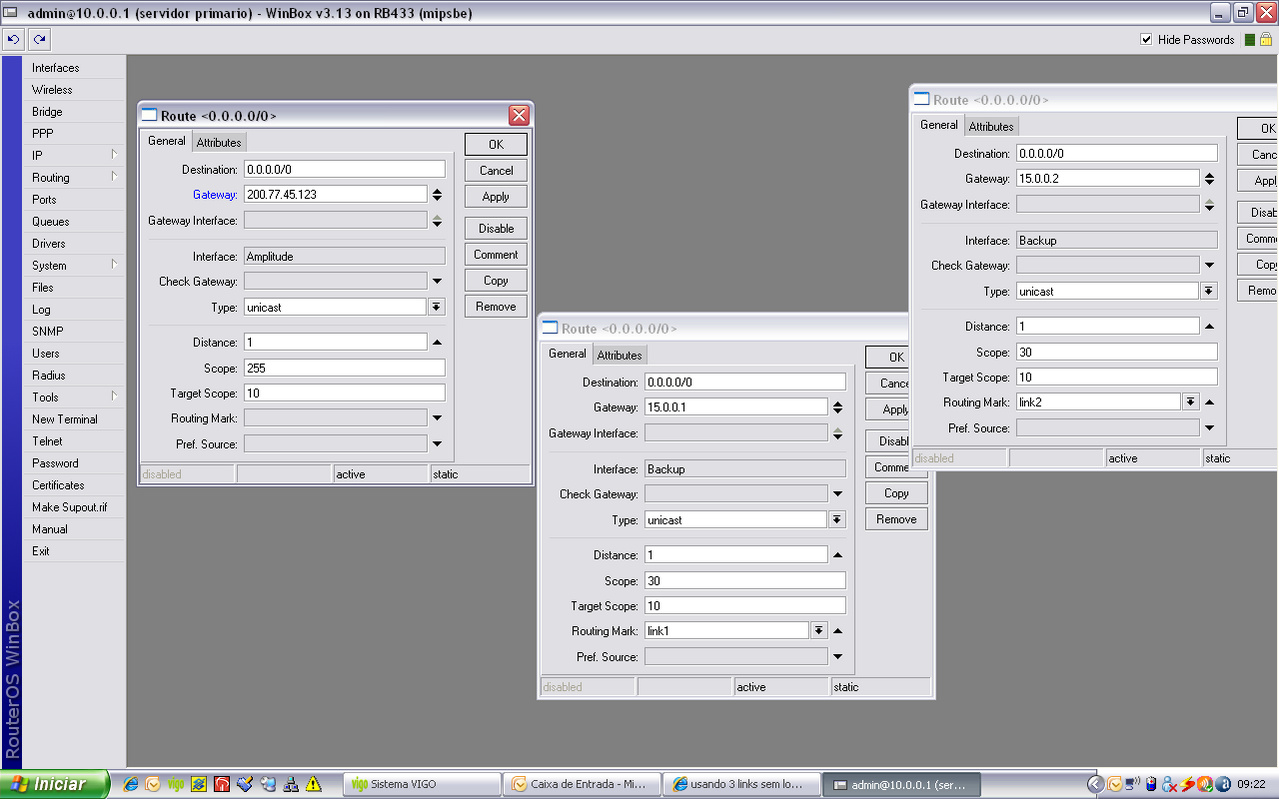Open the Wireless menu item in the sidebar
The width and height of the screenshot is (1279, 799).
click(x=52, y=90)
